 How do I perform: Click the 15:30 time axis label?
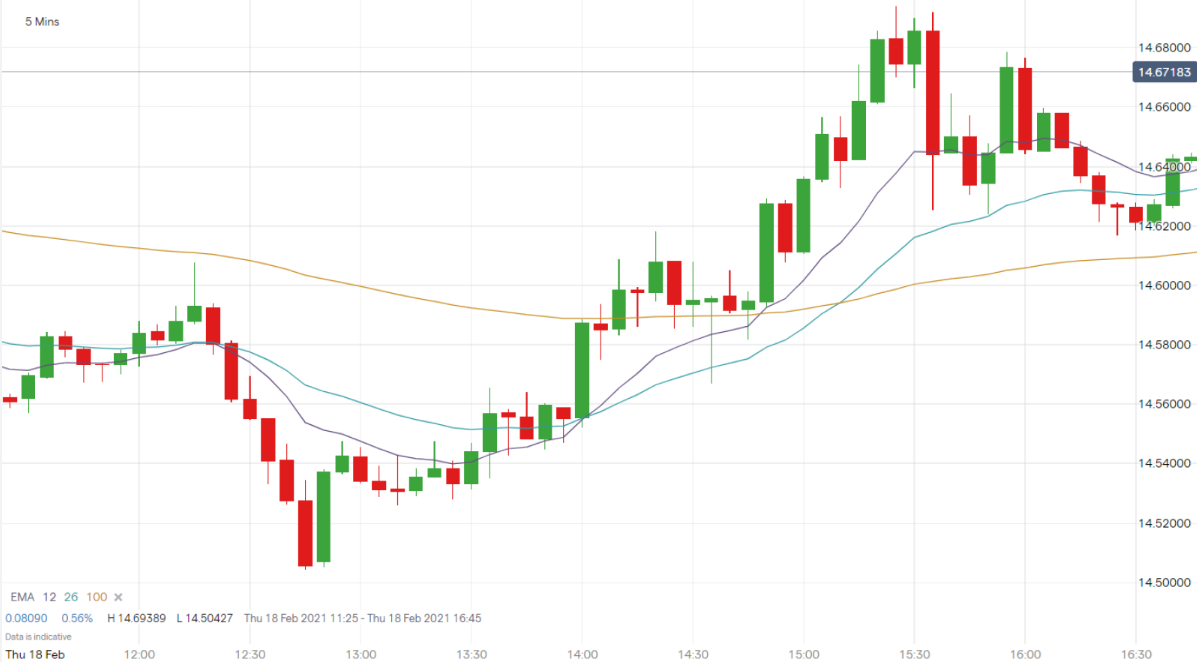(915, 654)
